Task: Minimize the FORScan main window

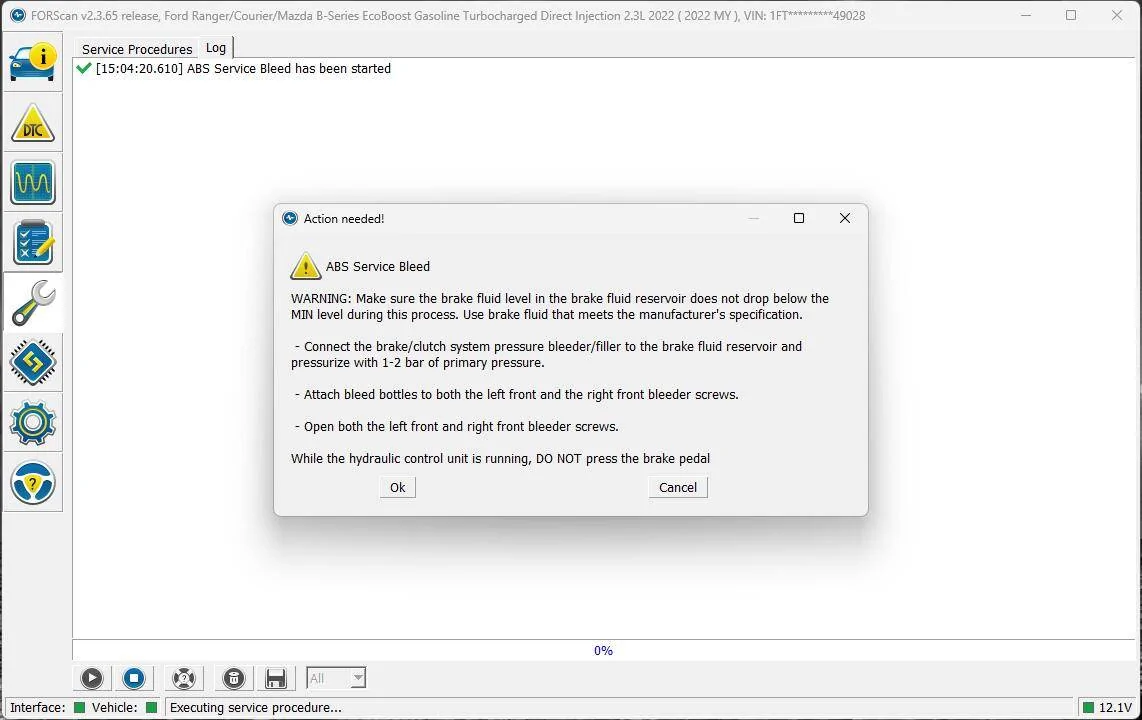Action: 1025,15
